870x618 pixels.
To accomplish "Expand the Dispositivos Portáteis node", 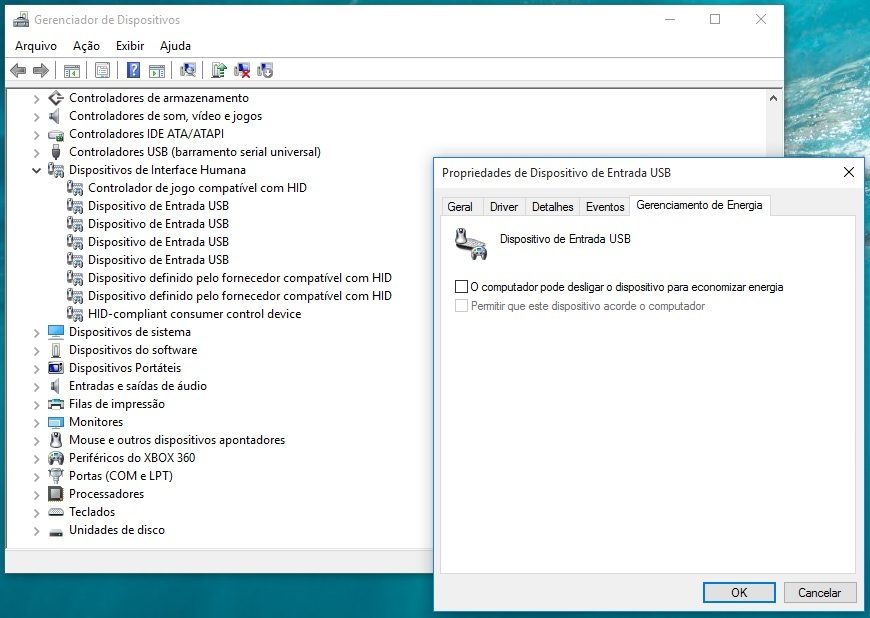I will [x=37, y=368].
